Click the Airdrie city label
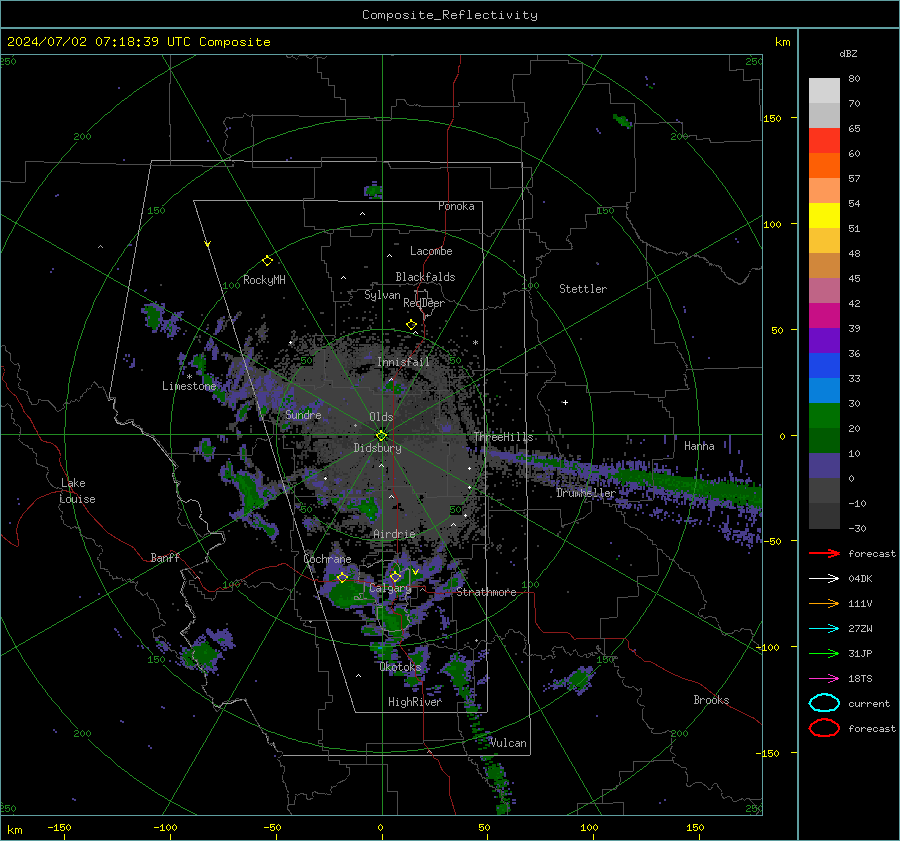900x841 pixels. (394, 534)
